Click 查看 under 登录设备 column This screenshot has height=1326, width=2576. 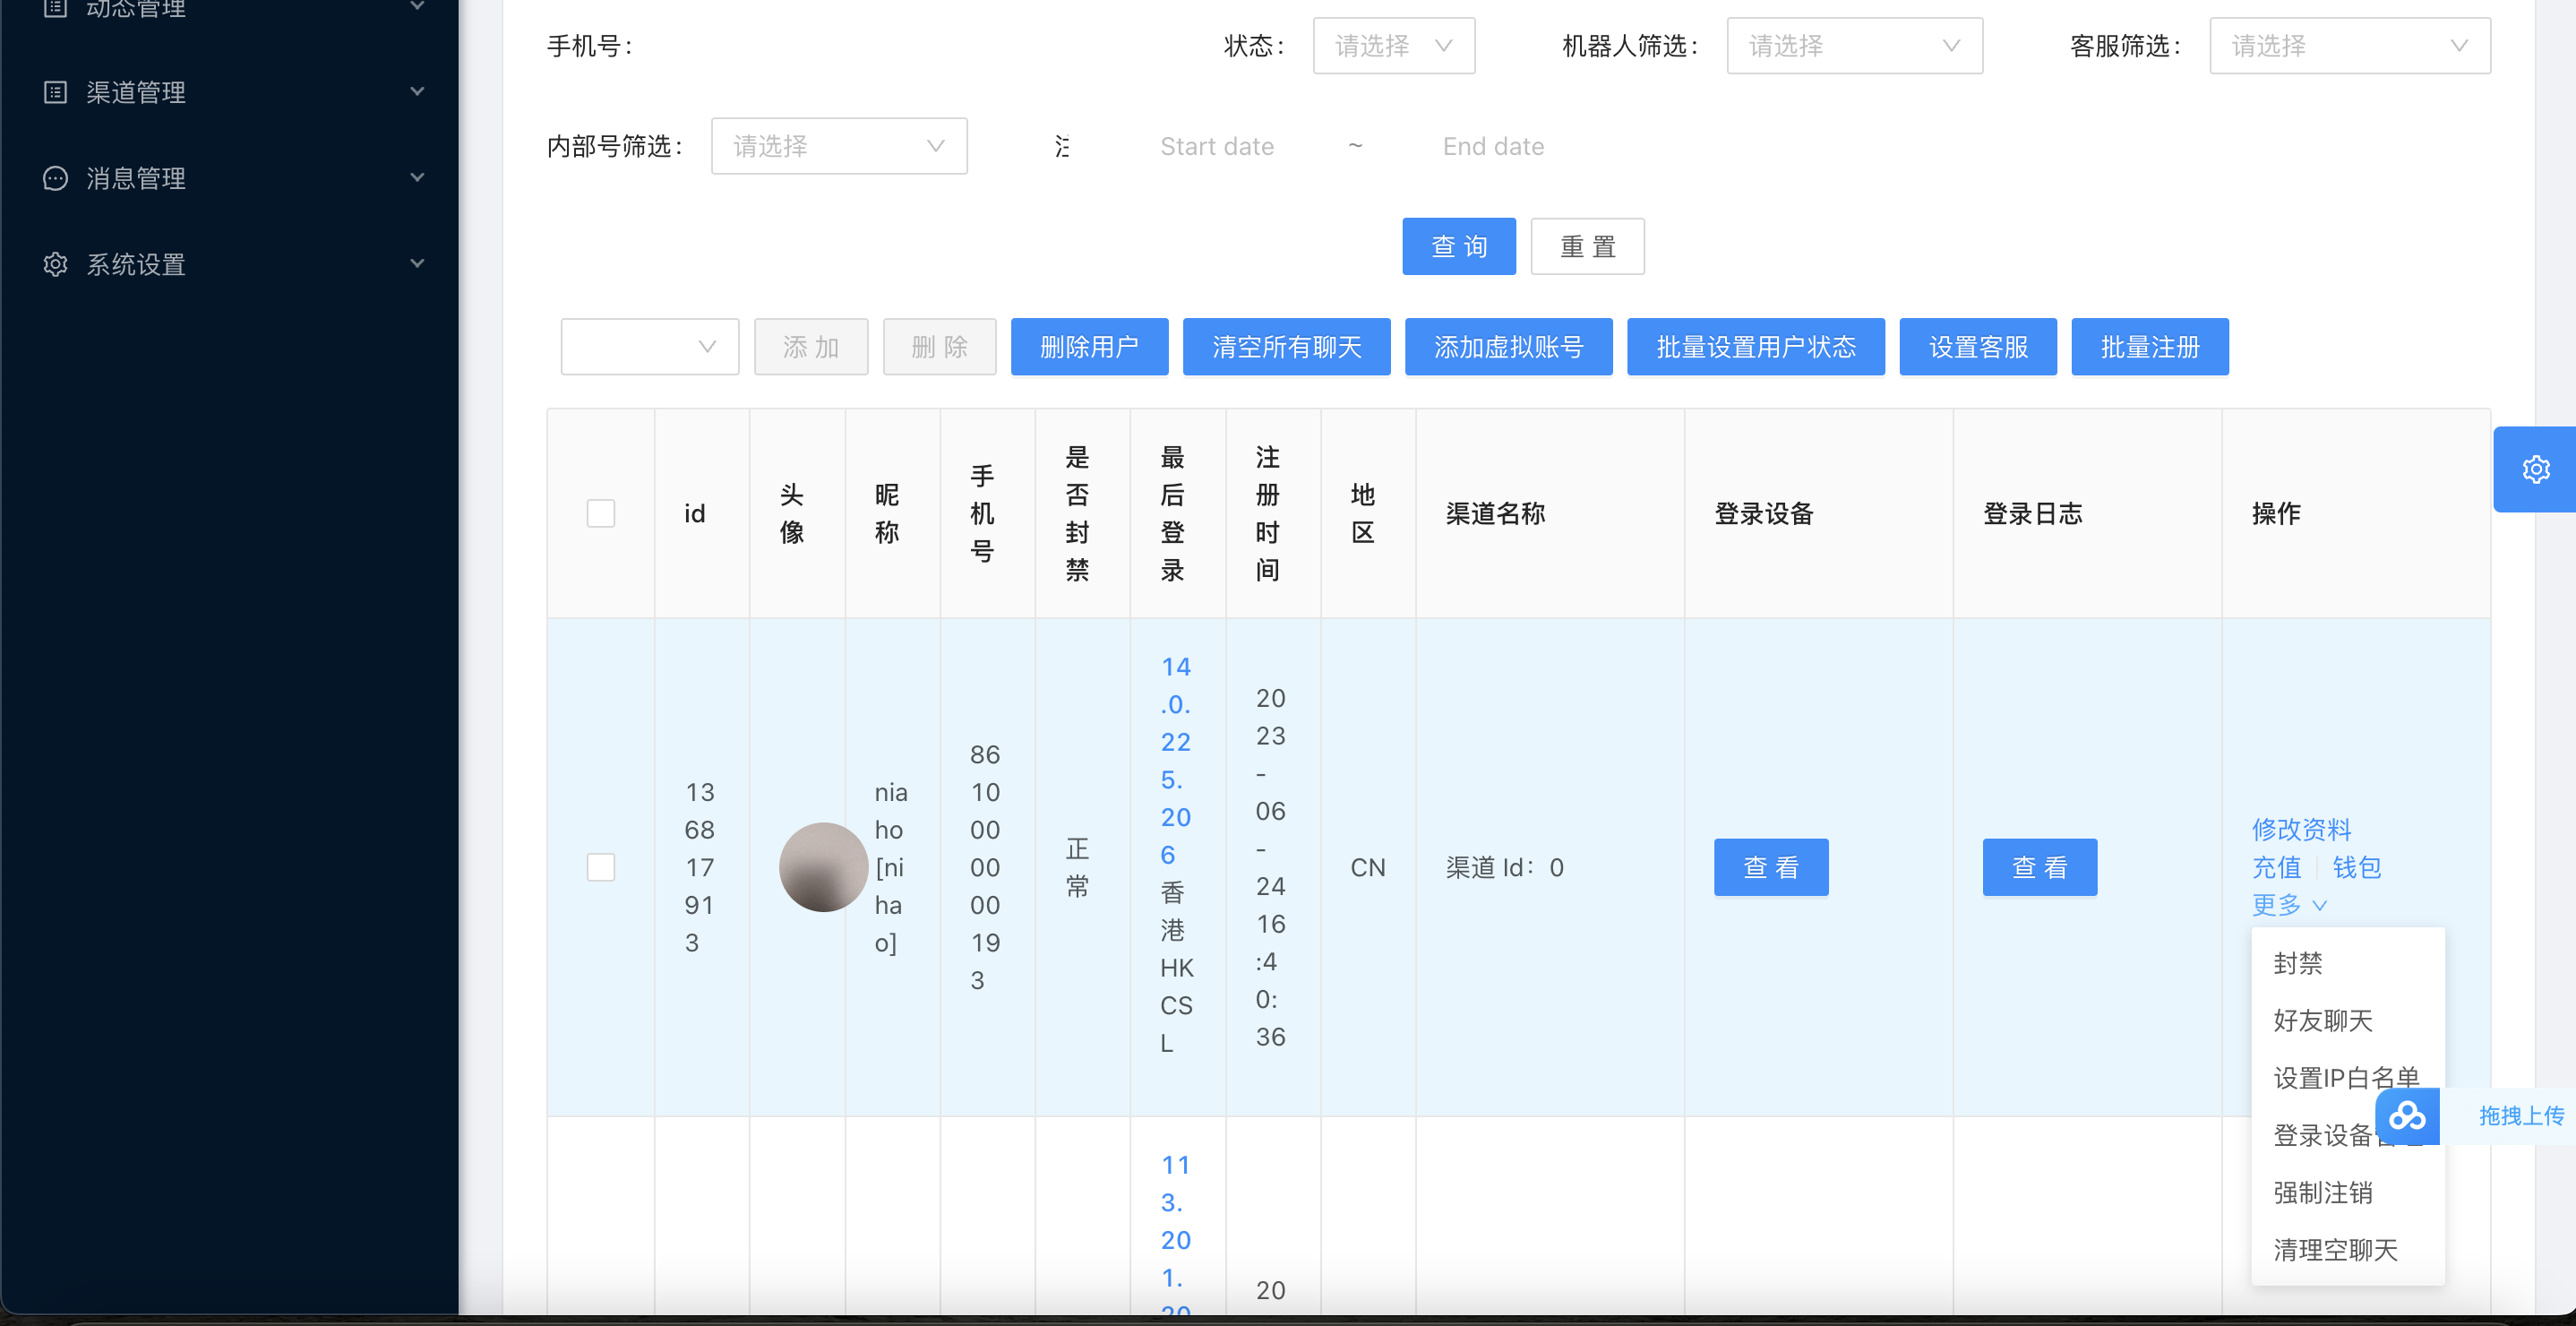point(1771,867)
